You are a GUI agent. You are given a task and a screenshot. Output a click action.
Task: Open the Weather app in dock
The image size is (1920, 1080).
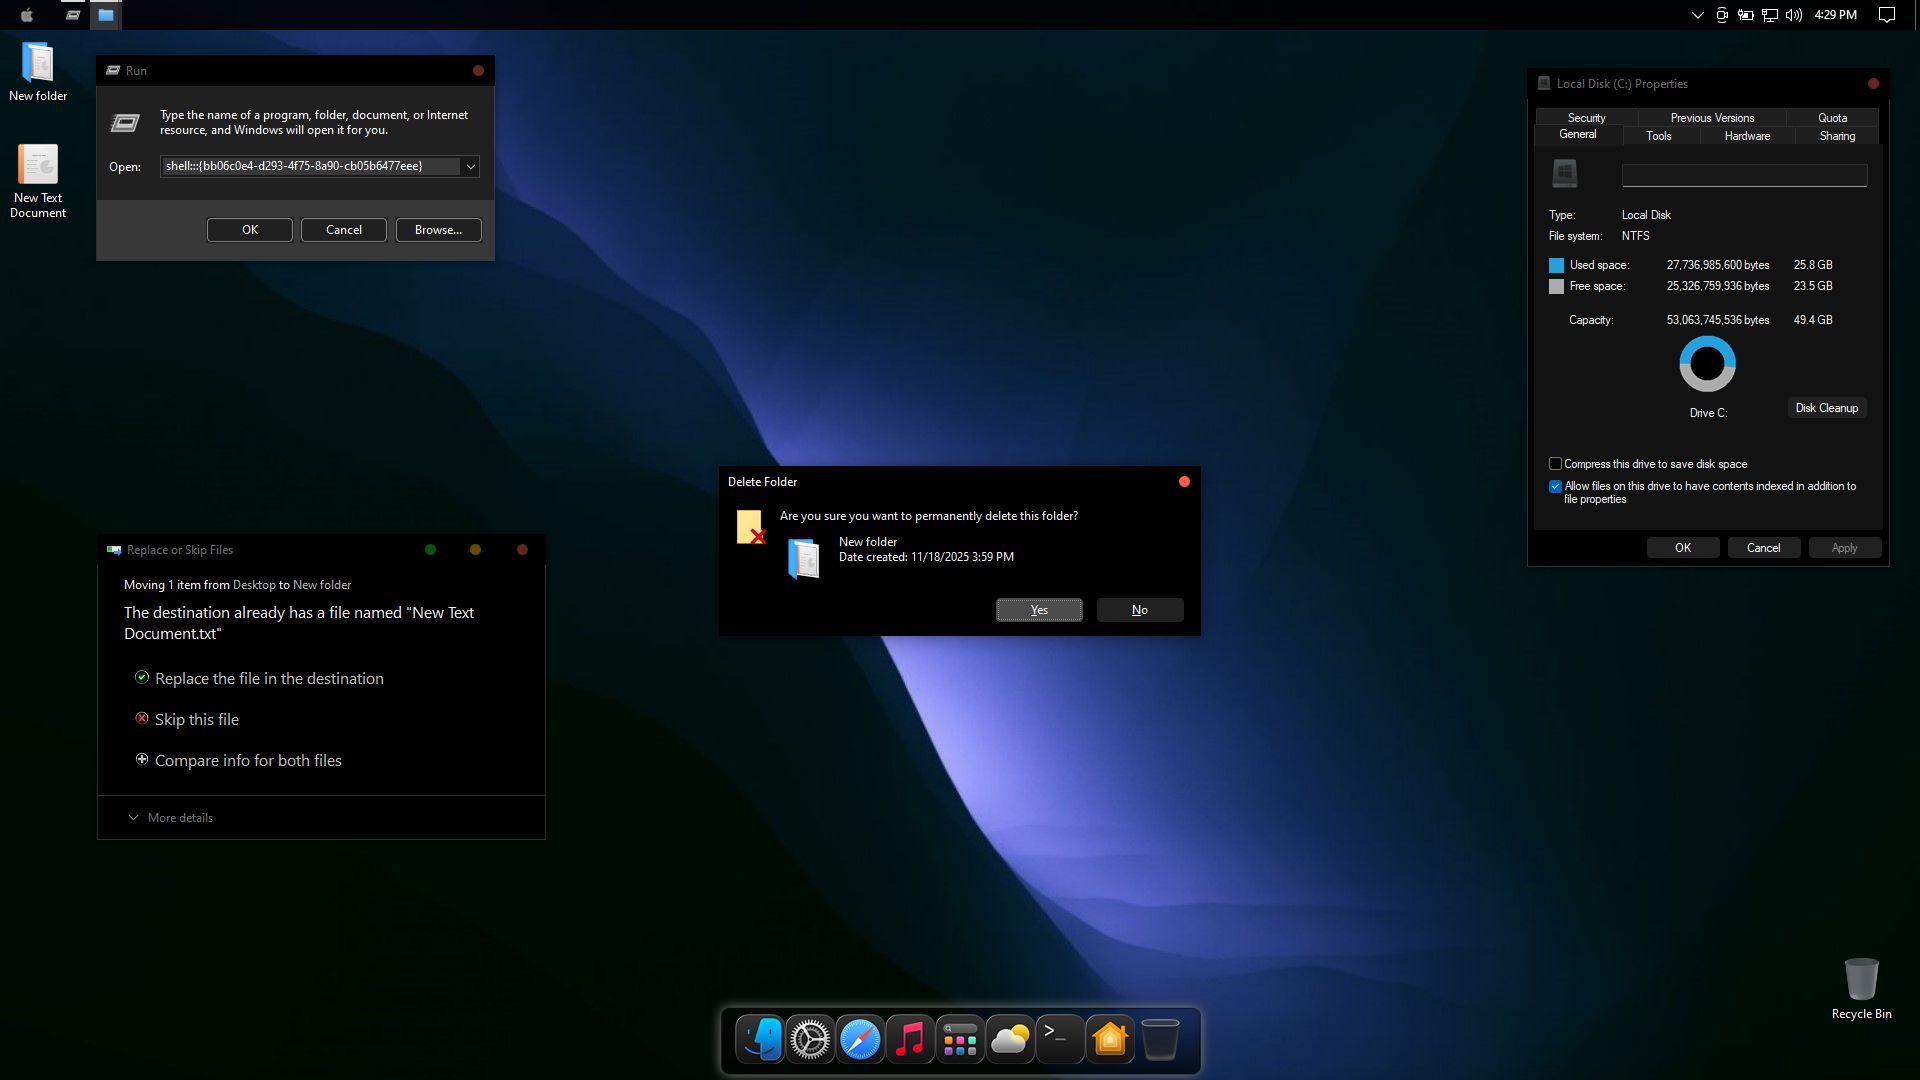[1010, 1040]
